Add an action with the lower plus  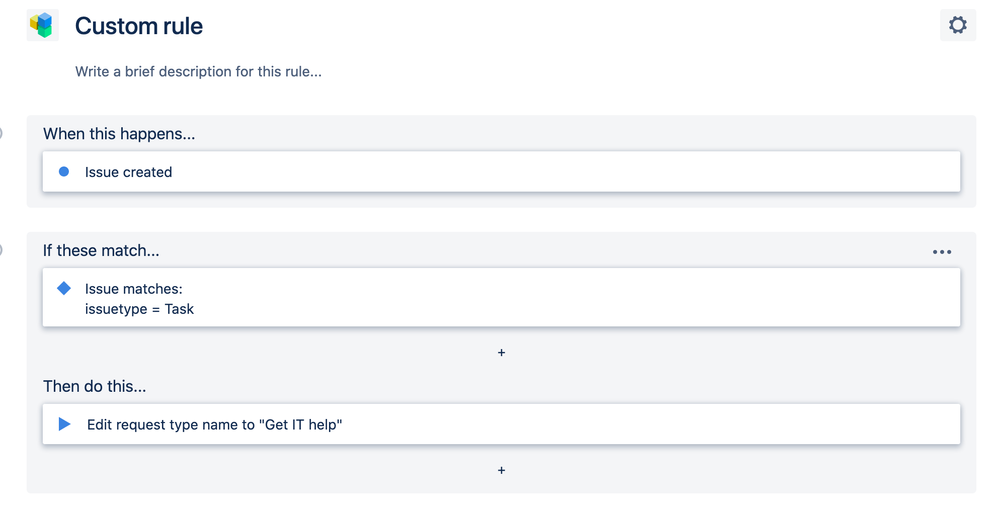pos(501,470)
